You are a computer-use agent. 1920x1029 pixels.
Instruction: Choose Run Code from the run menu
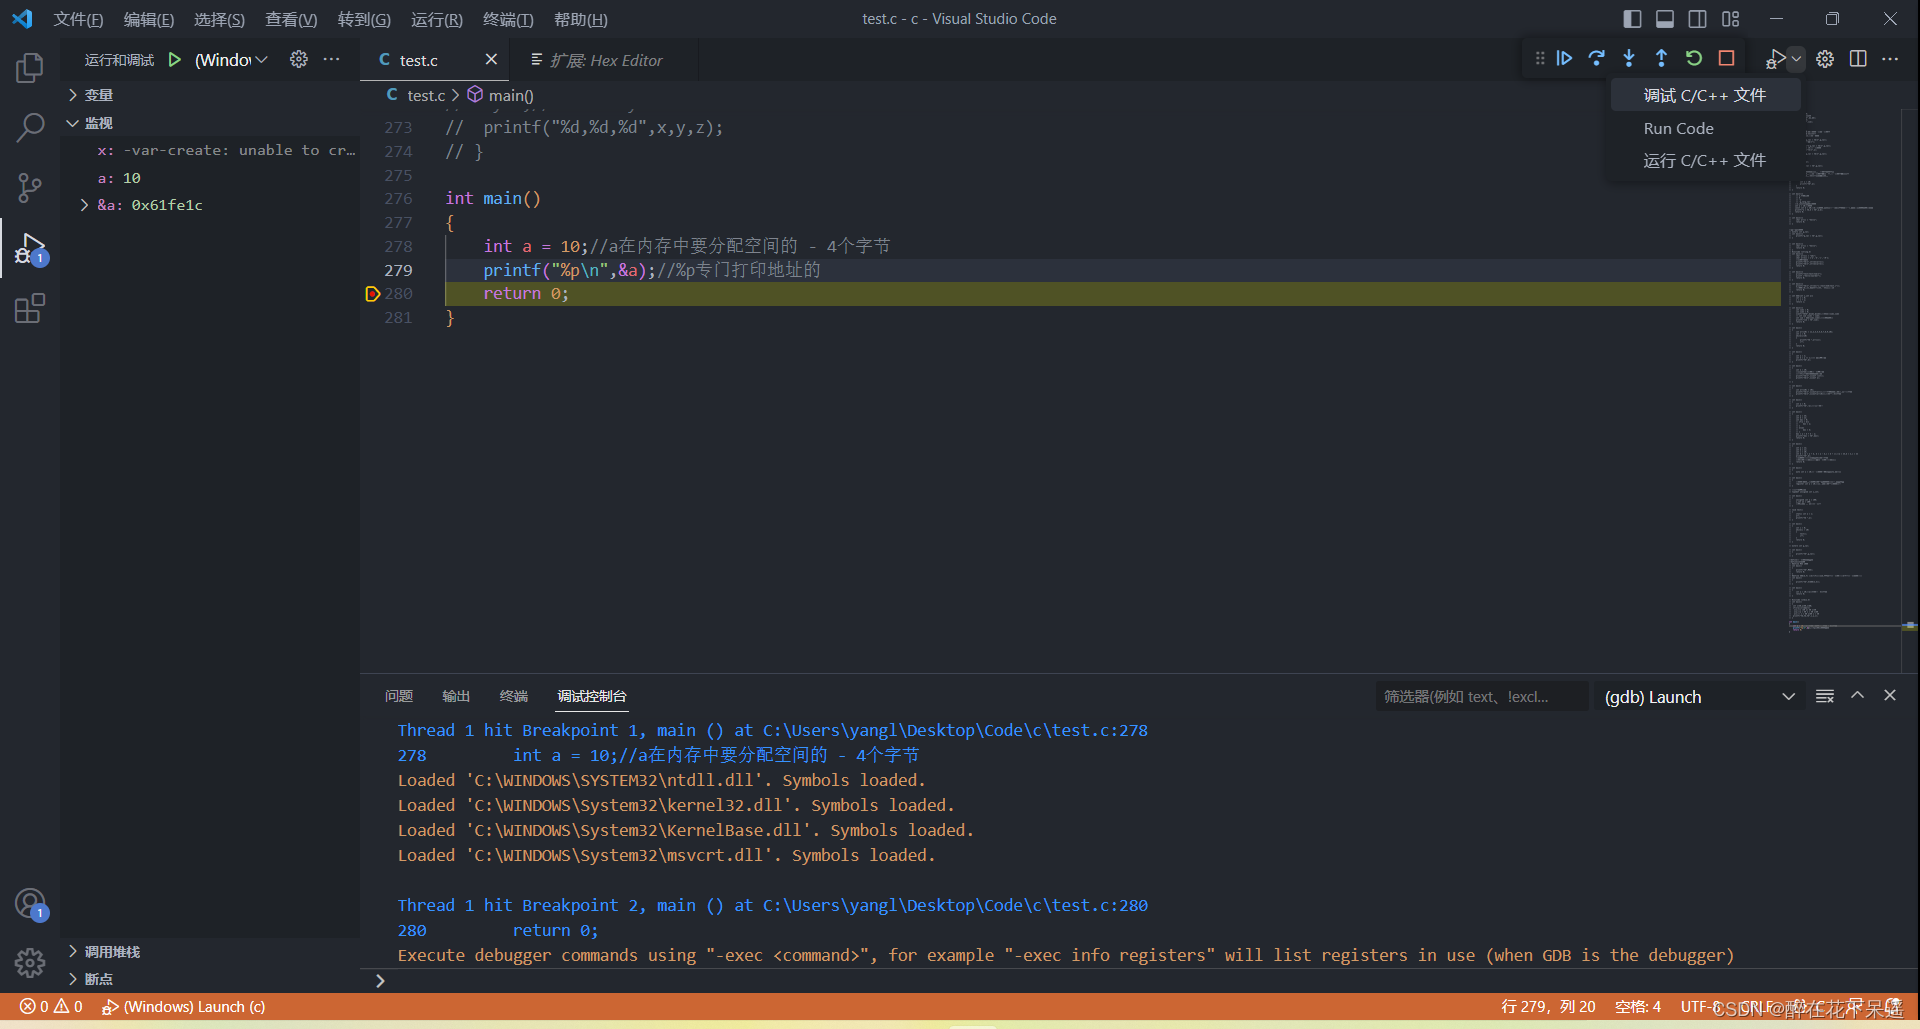click(x=1704, y=128)
